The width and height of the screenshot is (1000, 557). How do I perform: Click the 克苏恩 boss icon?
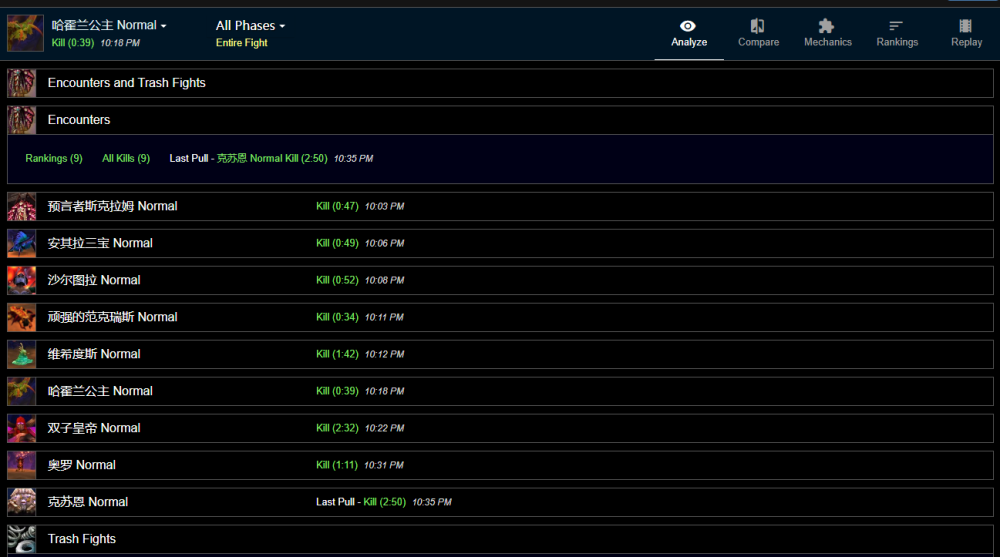pyautogui.click(x=22, y=503)
